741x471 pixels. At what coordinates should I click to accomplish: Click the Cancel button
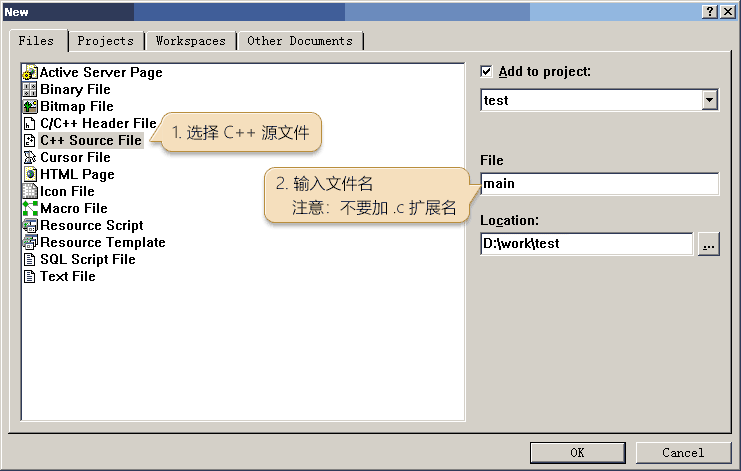click(683, 453)
